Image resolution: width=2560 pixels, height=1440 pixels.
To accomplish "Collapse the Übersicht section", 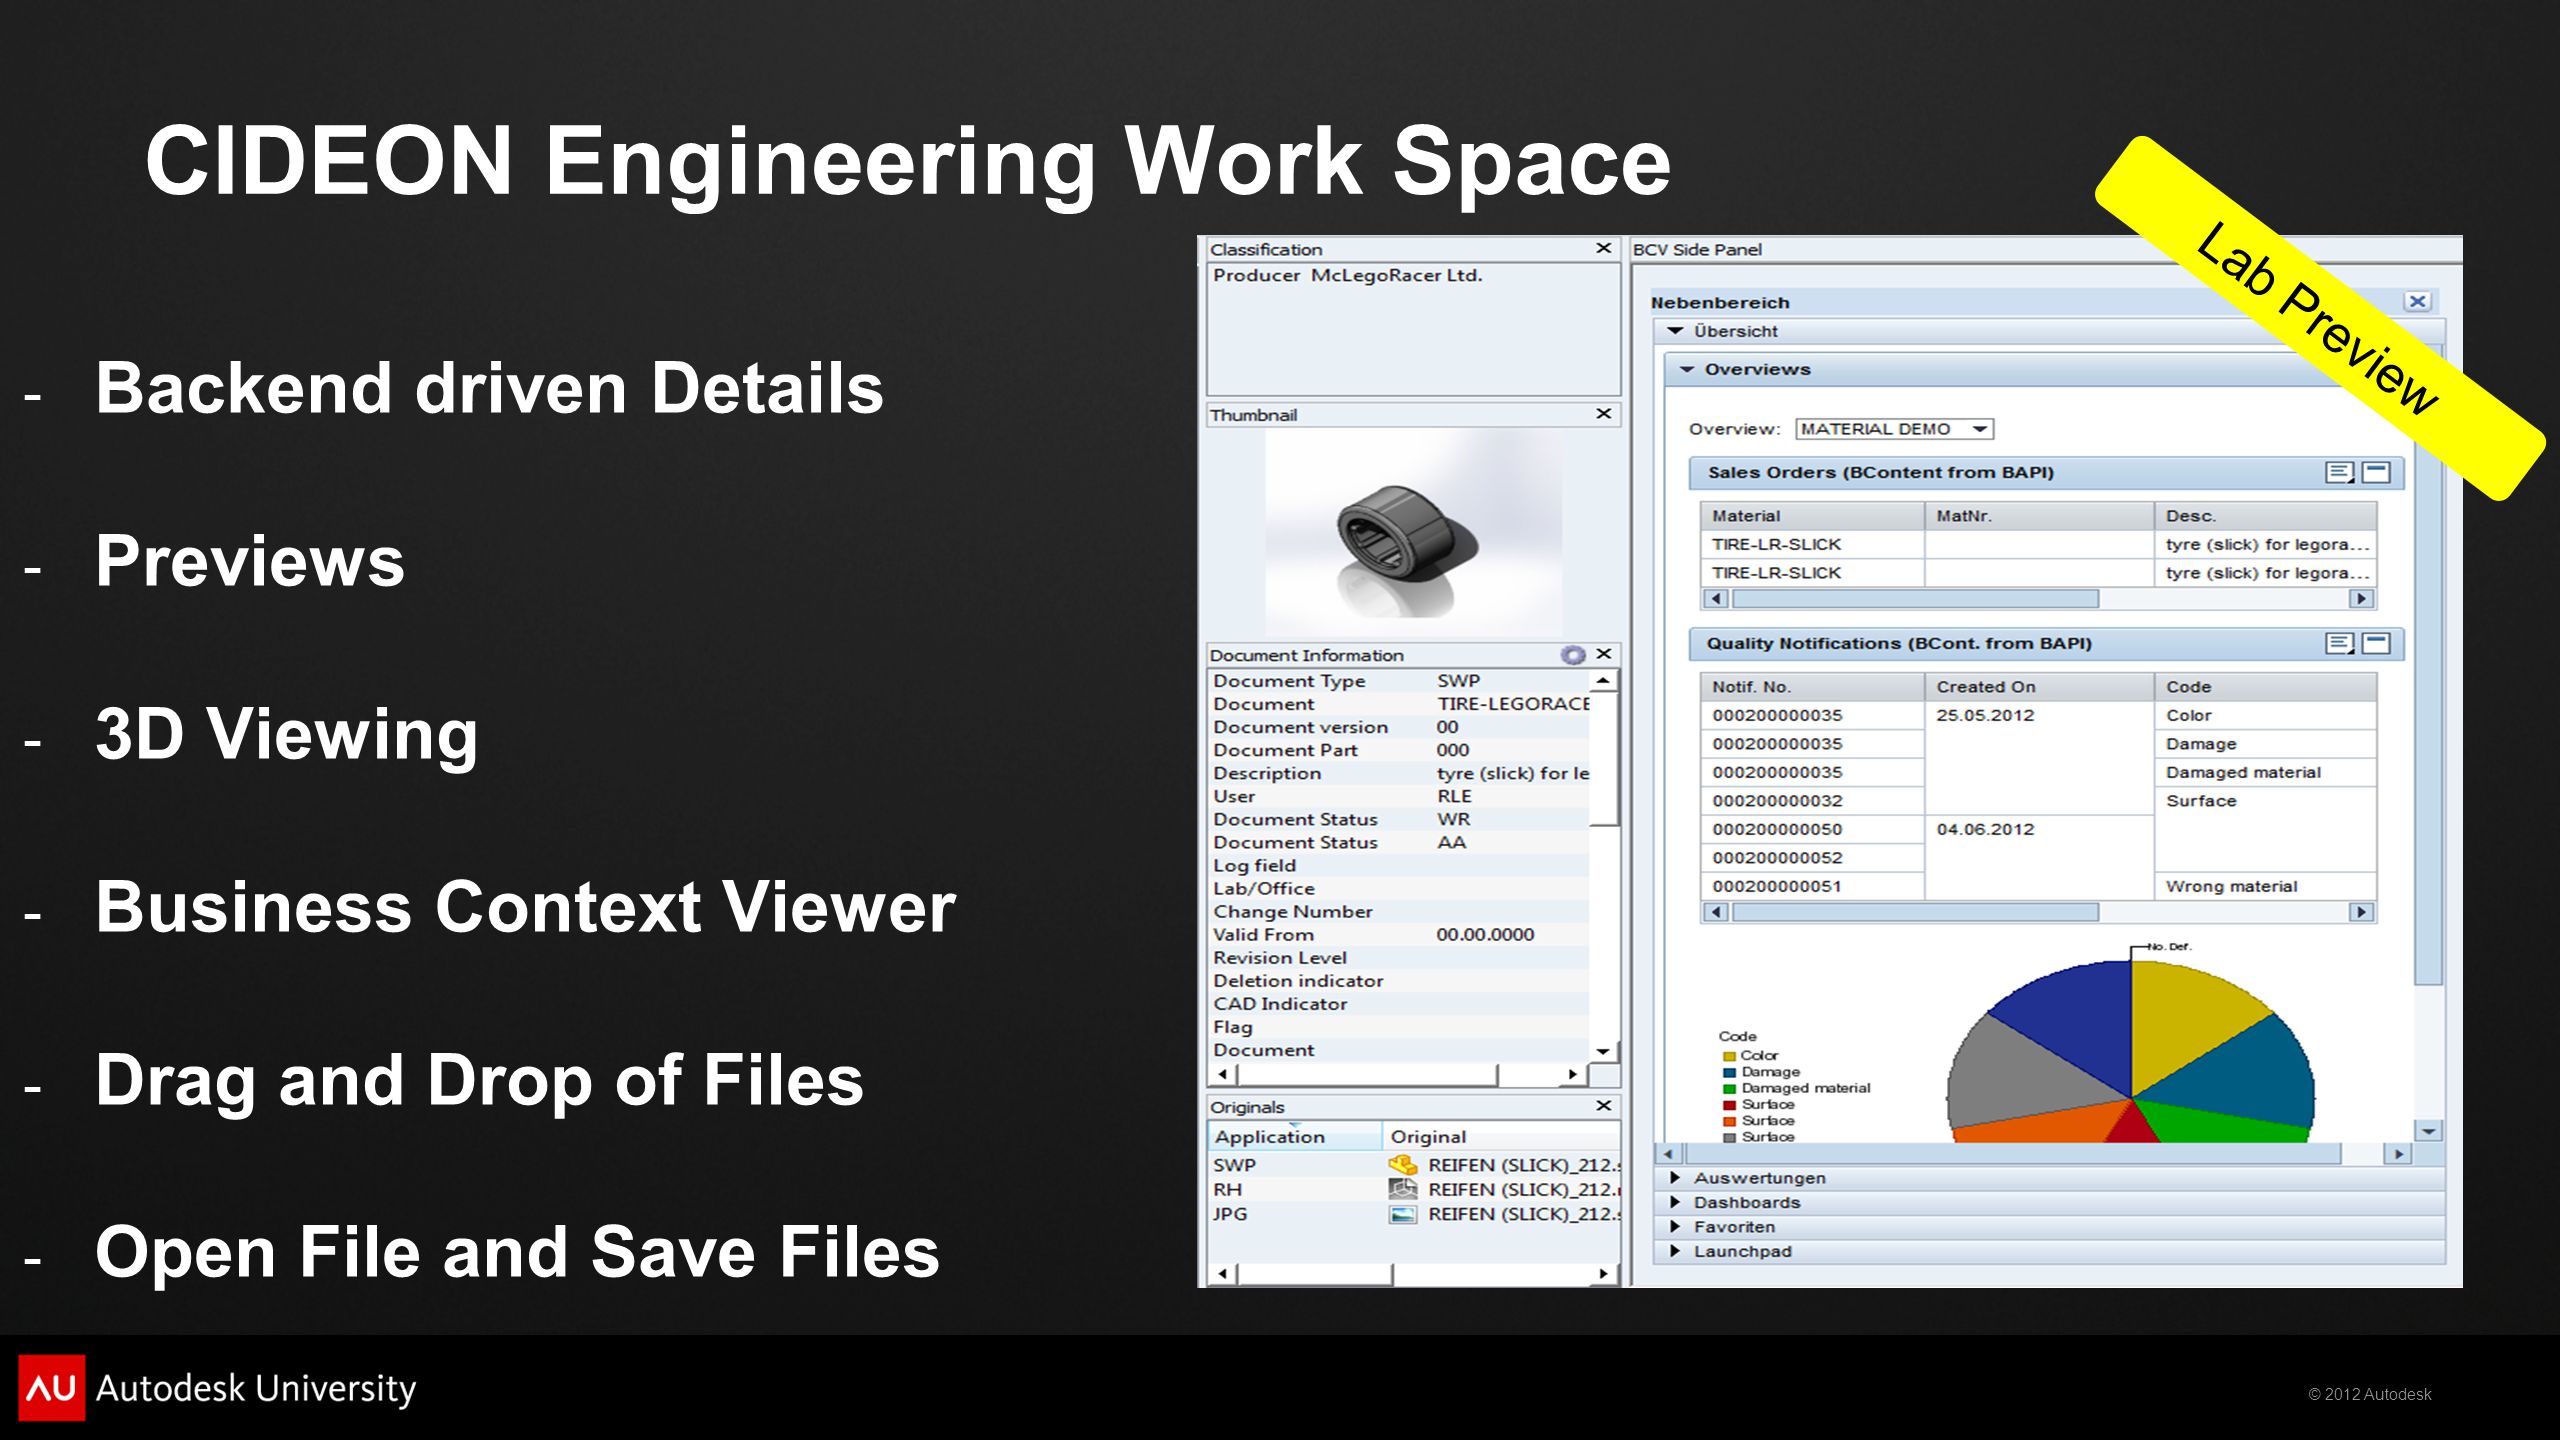I will point(1675,331).
